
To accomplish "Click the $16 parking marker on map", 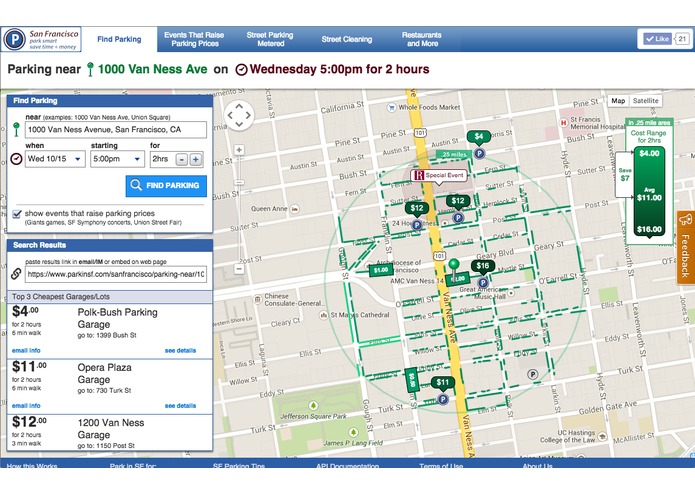I will coord(483,266).
